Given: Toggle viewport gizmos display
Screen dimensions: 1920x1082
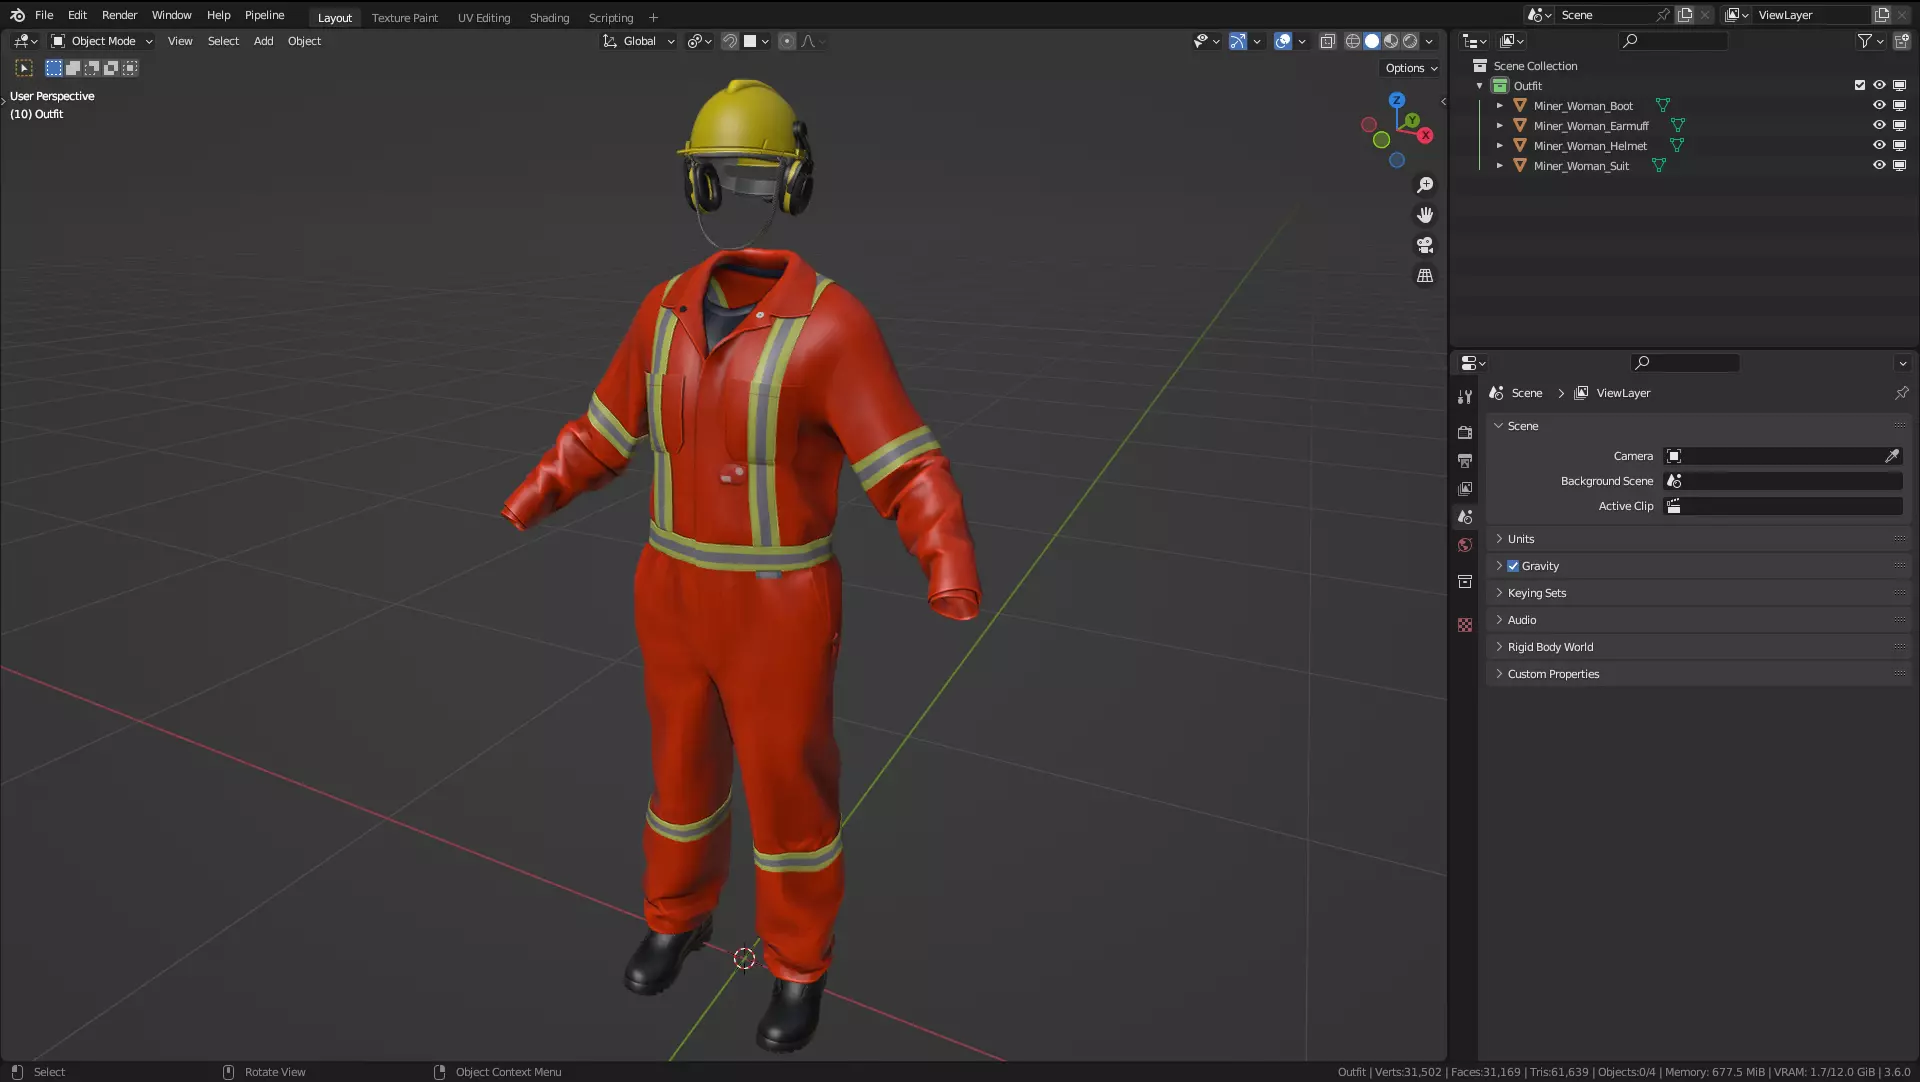Looking at the screenshot, I should (1238, 41).
